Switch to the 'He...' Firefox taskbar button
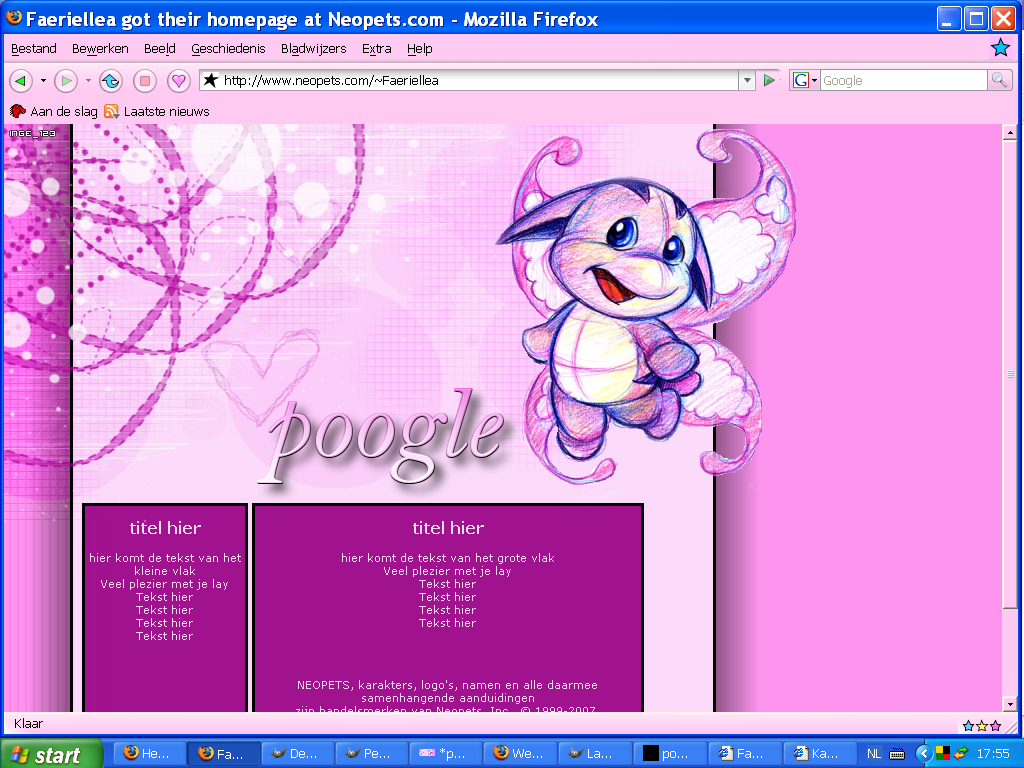This screenshot has height=768, width=1024. coord(150,754)
